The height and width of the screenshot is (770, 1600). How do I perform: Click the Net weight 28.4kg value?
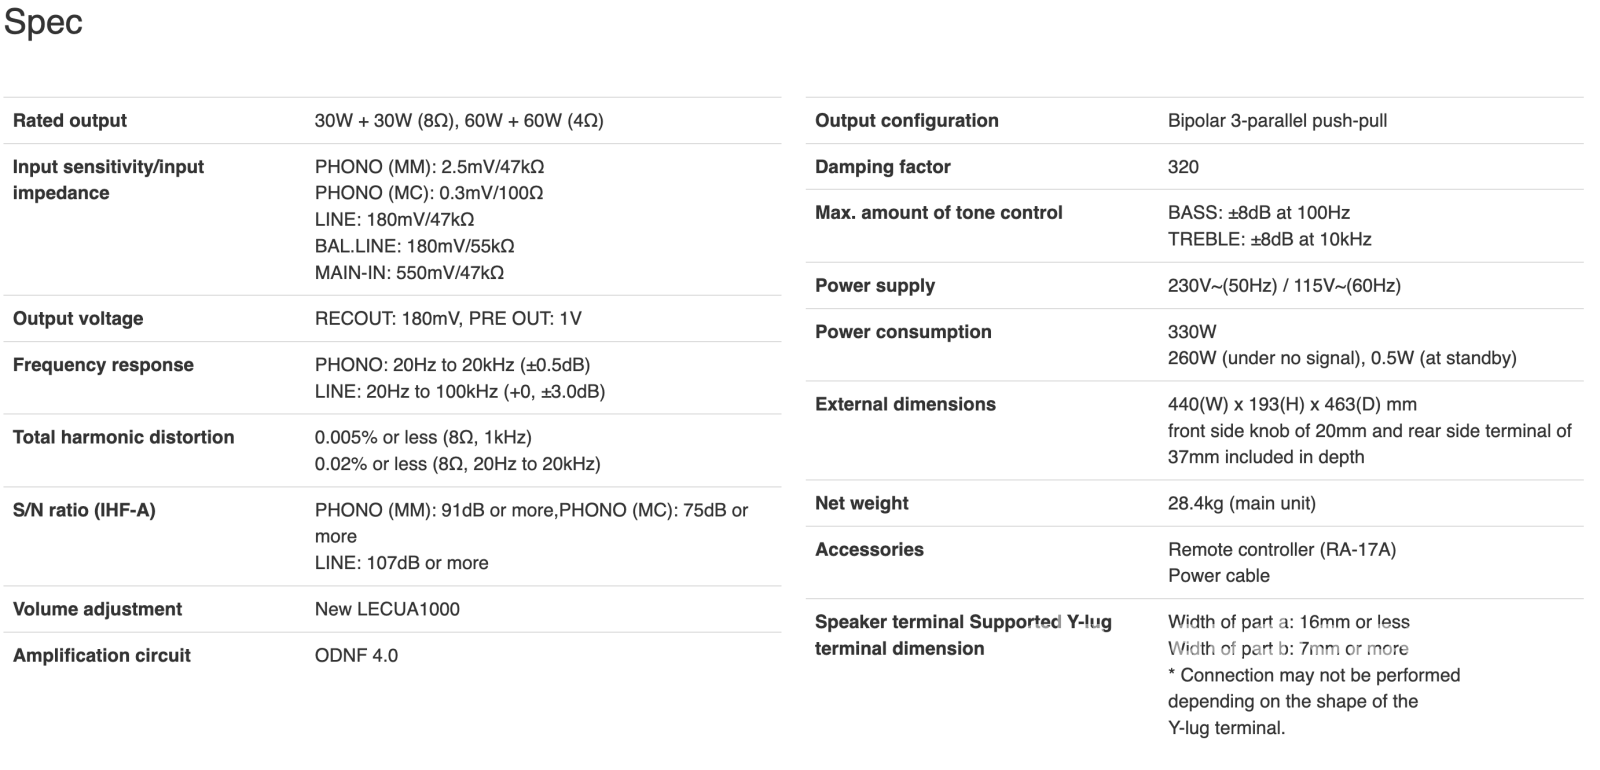pos(1242,504)
